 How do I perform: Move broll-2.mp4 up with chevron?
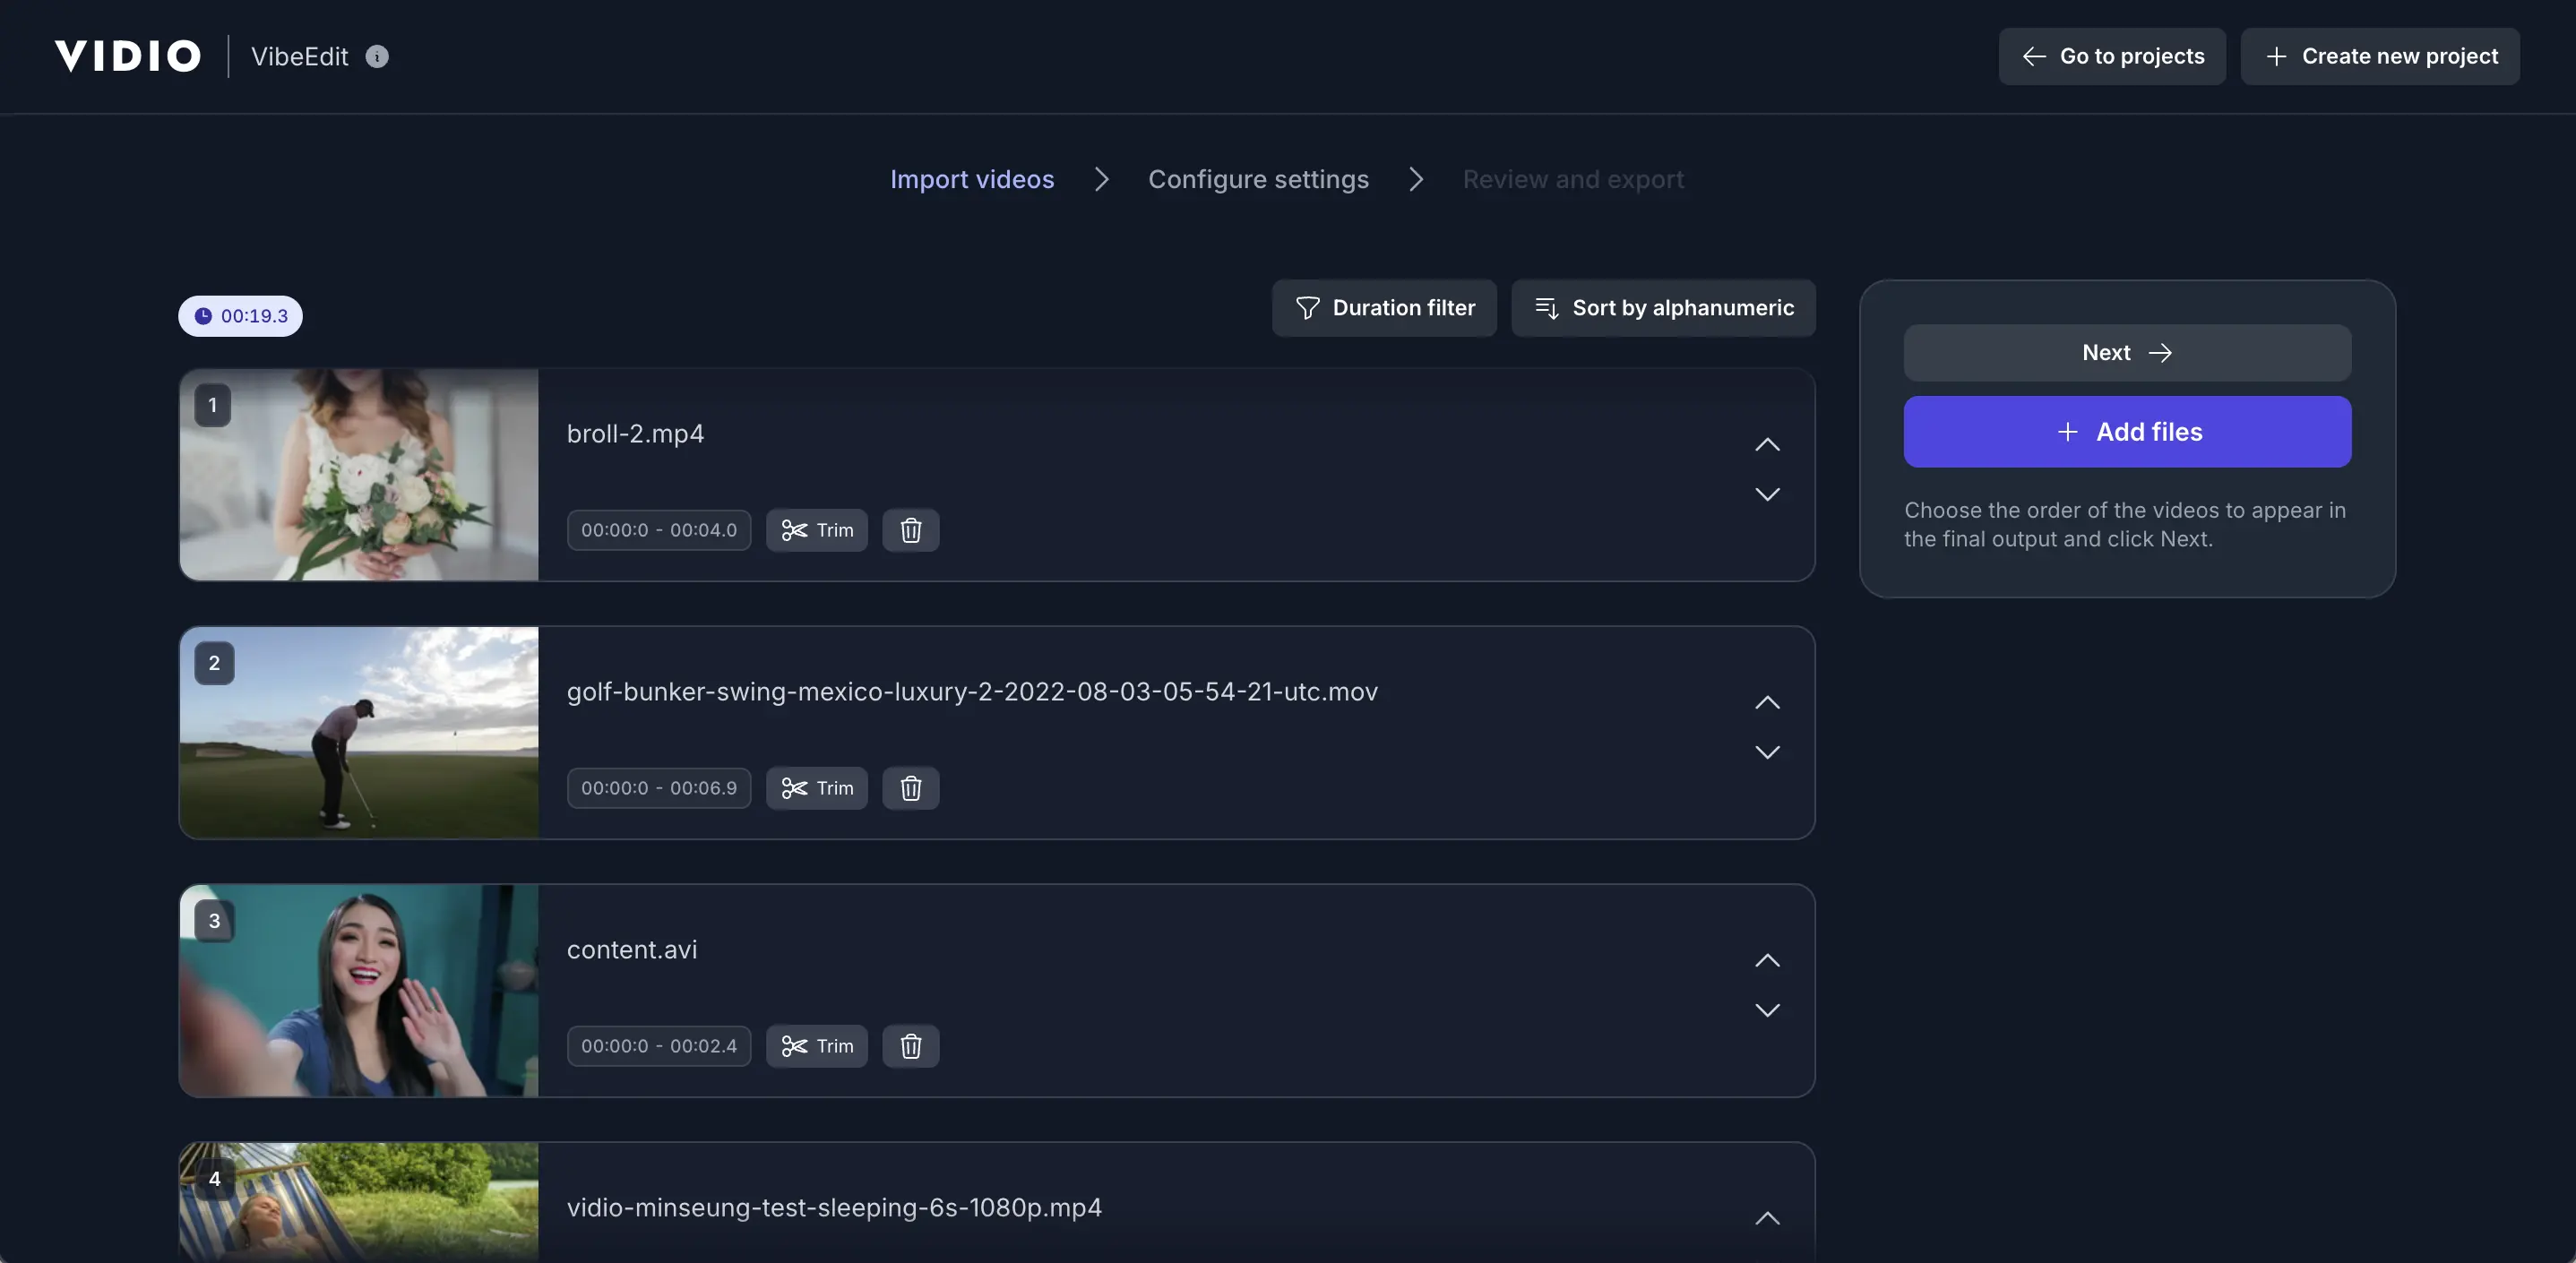[1767, 445]
